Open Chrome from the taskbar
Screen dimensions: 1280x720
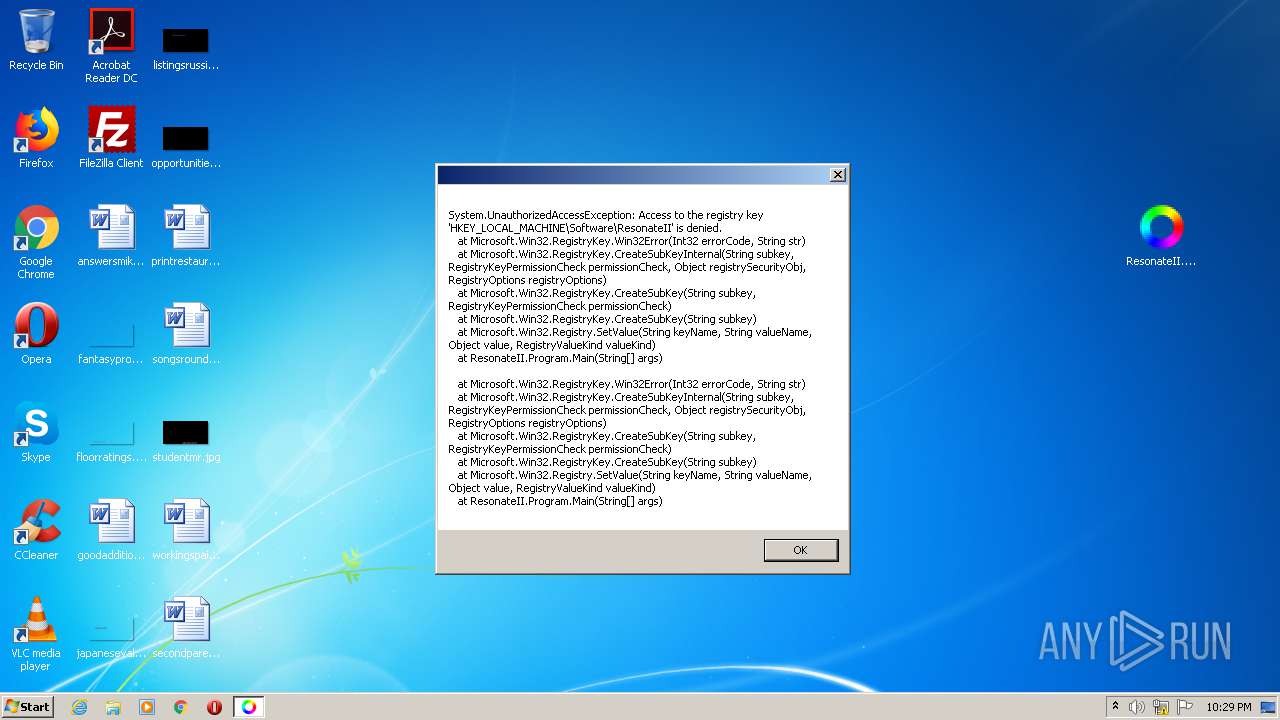tap(181, 707)
